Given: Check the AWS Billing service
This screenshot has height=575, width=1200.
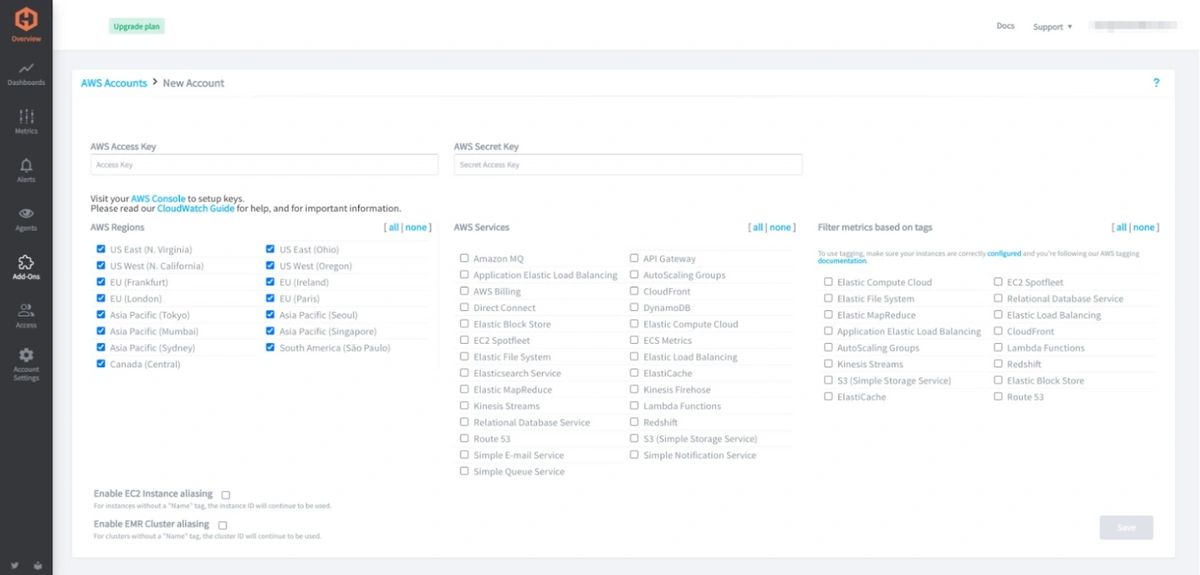Looking at the screenshot, I should tap(464, 291).
